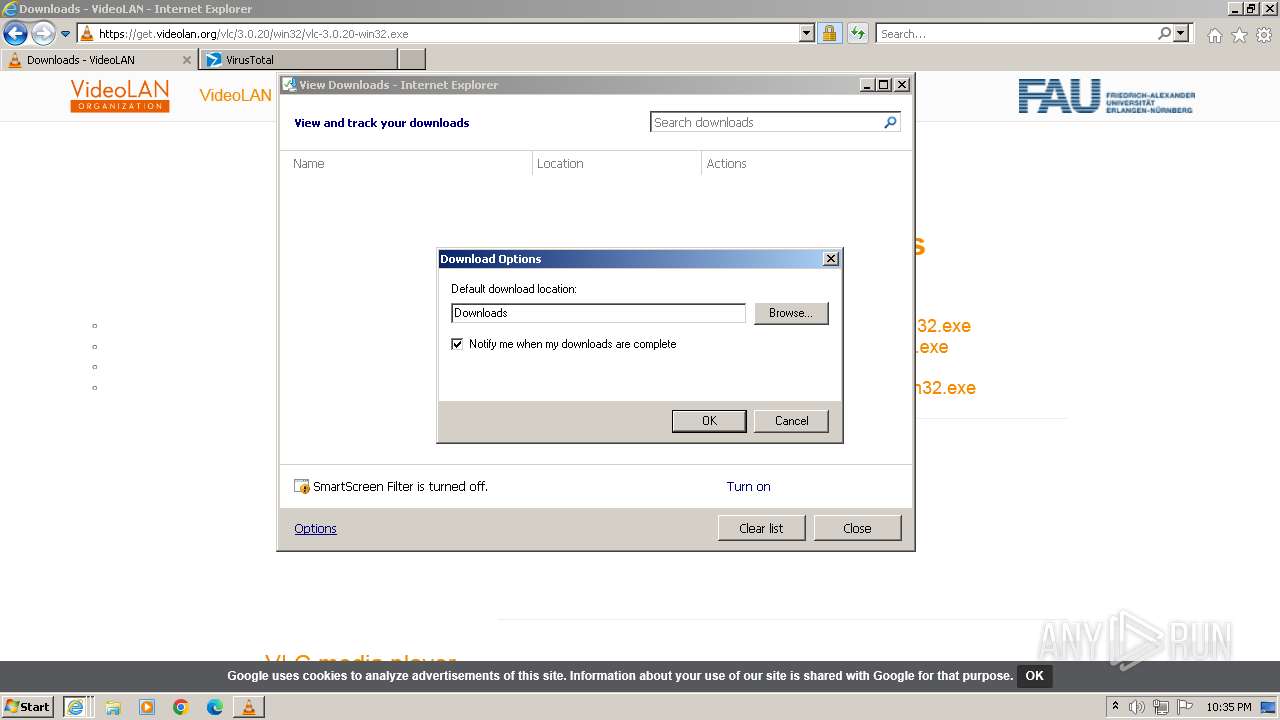Click the FAU university logo

pos(1106,96)
